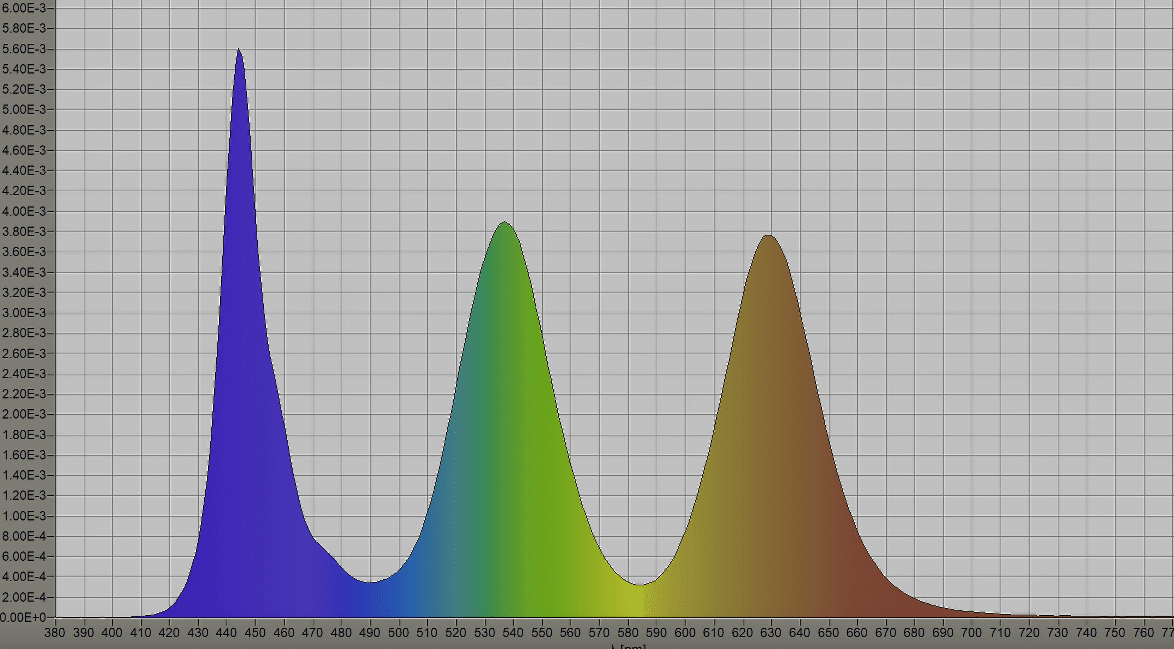Click the '380' wavelength label
The image size is (1174, 649).
(55, 633)
